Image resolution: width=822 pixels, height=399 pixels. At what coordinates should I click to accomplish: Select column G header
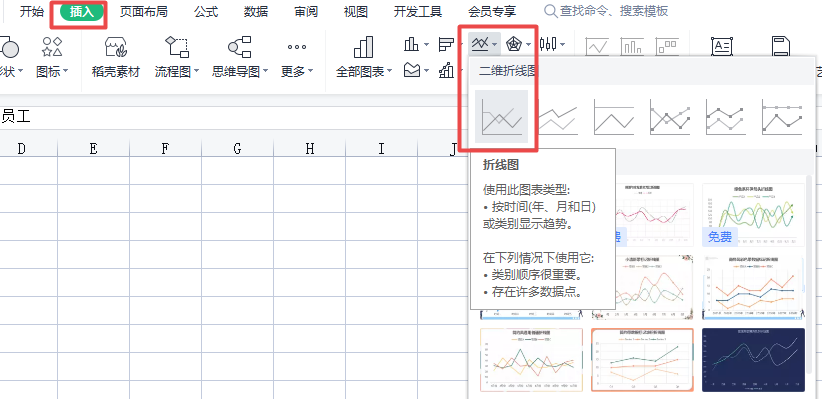(x=237, y=149)
